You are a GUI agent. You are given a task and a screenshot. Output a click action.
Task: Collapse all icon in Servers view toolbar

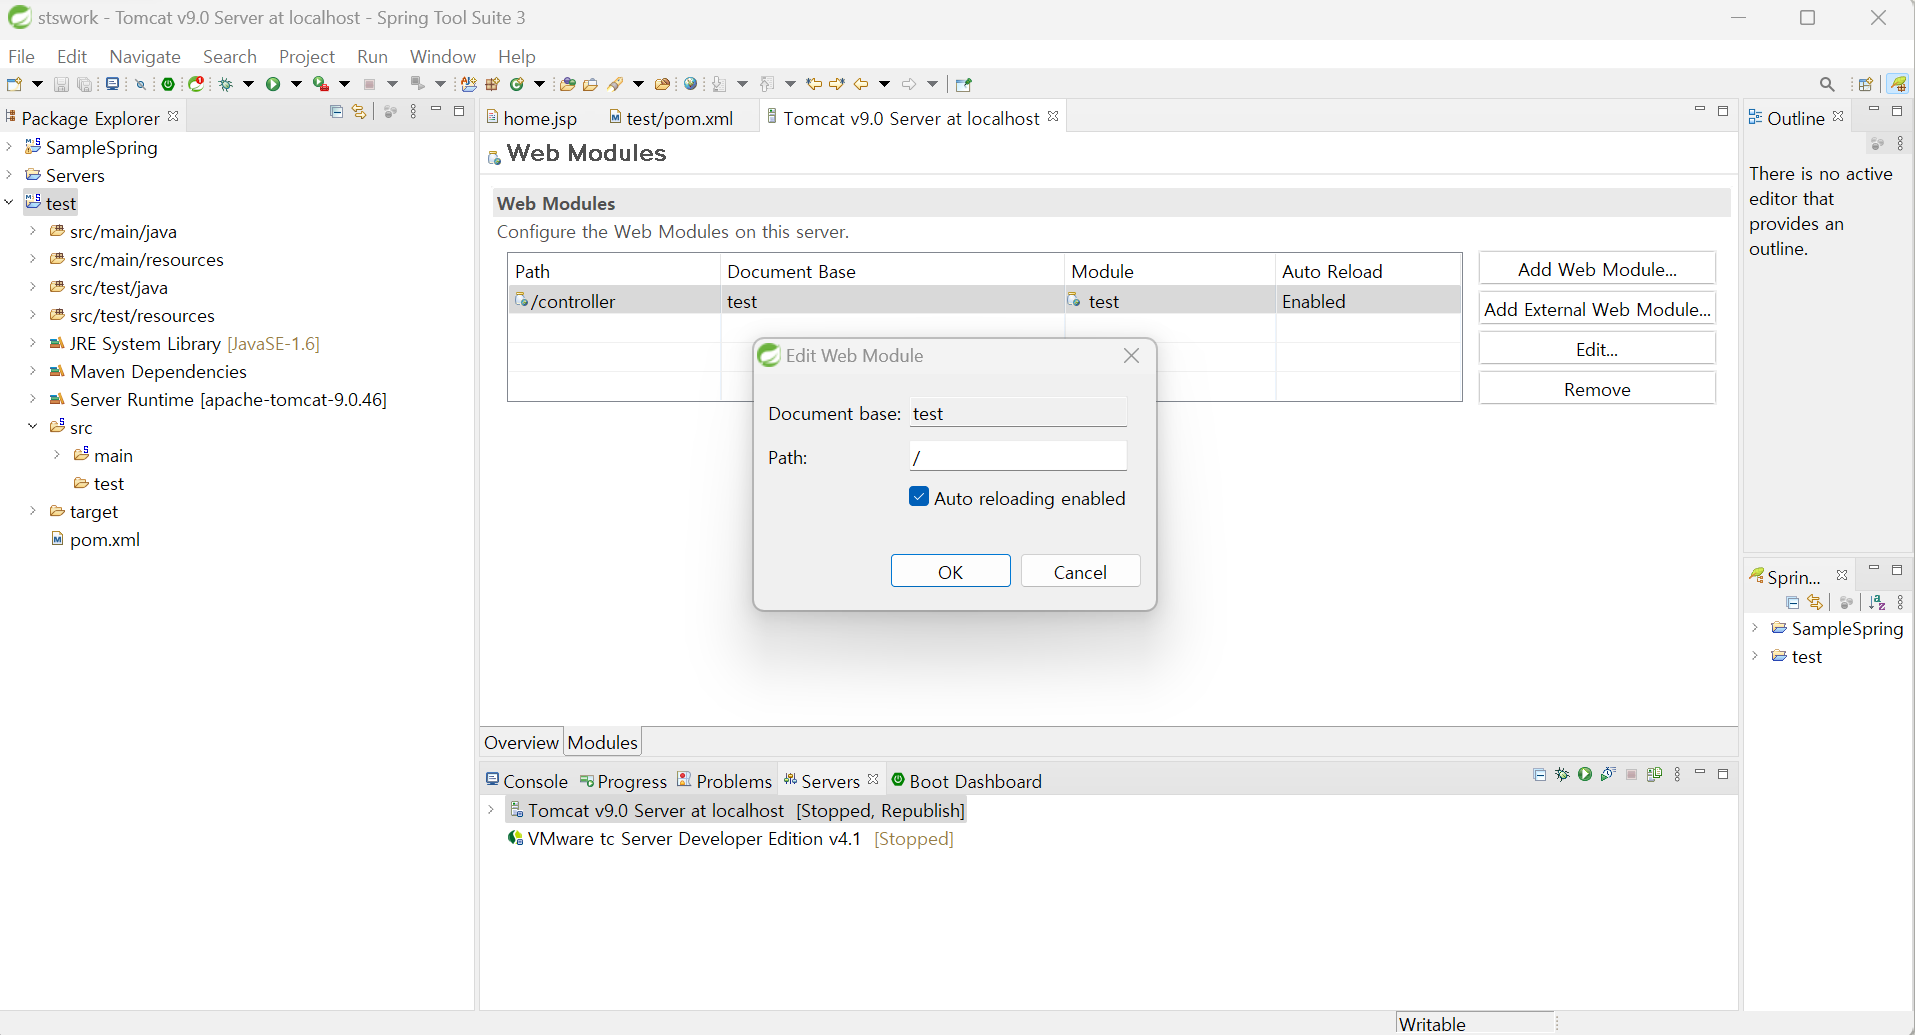click(x=1539, y=774)
